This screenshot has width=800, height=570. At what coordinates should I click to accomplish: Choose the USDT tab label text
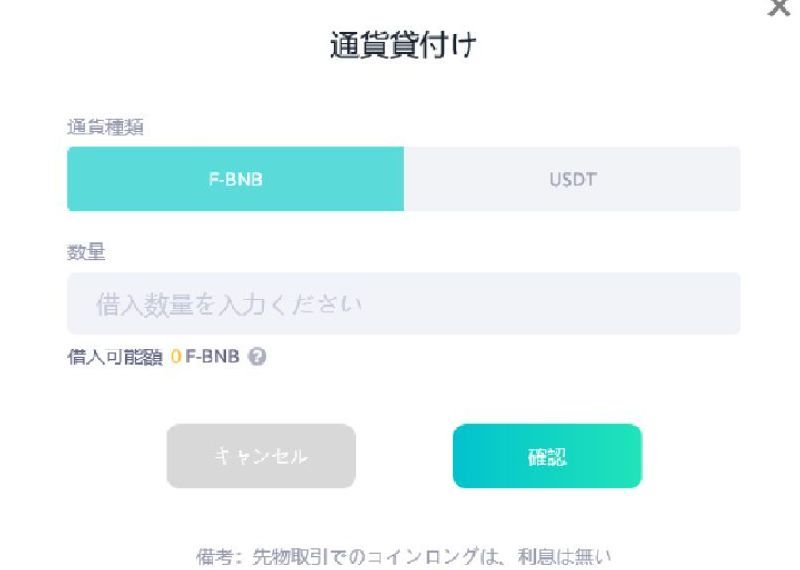coord(572,180)
